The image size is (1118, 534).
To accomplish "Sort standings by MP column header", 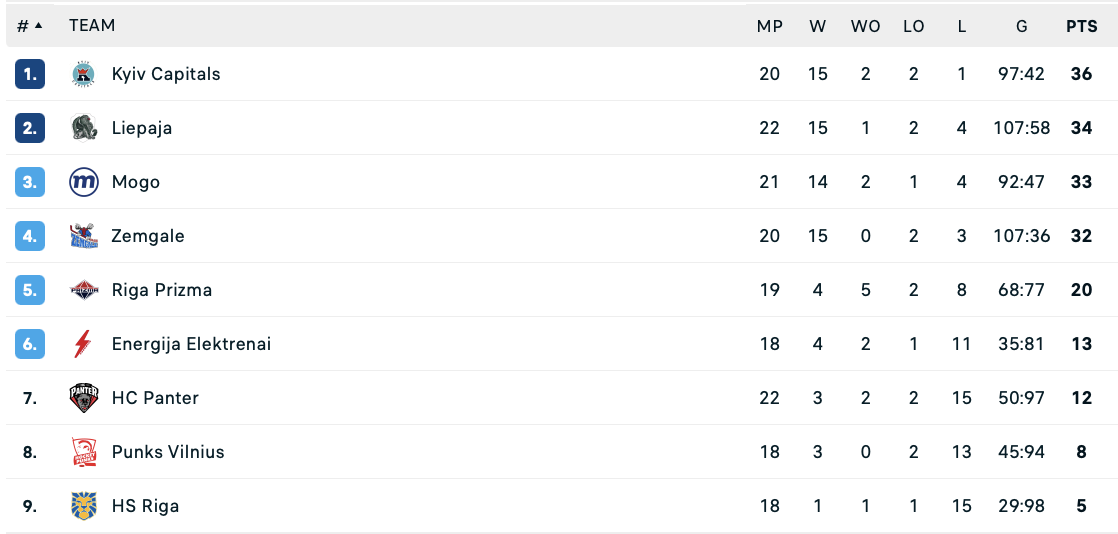I will pos(769,26).
